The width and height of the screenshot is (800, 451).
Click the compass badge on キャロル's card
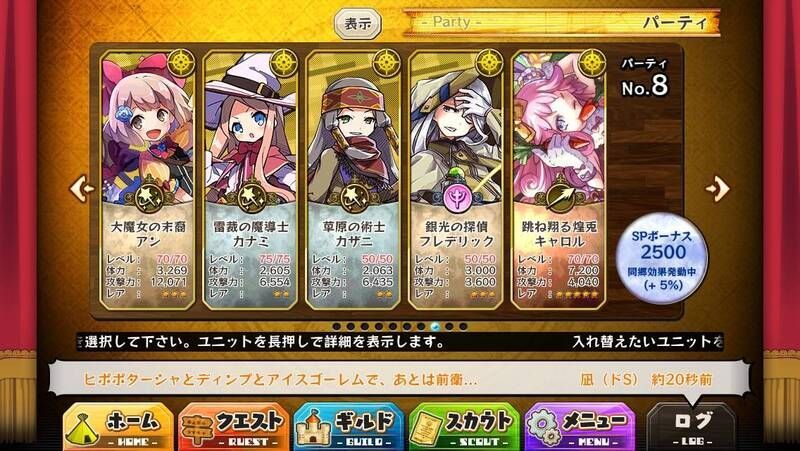tap(592, 63)
